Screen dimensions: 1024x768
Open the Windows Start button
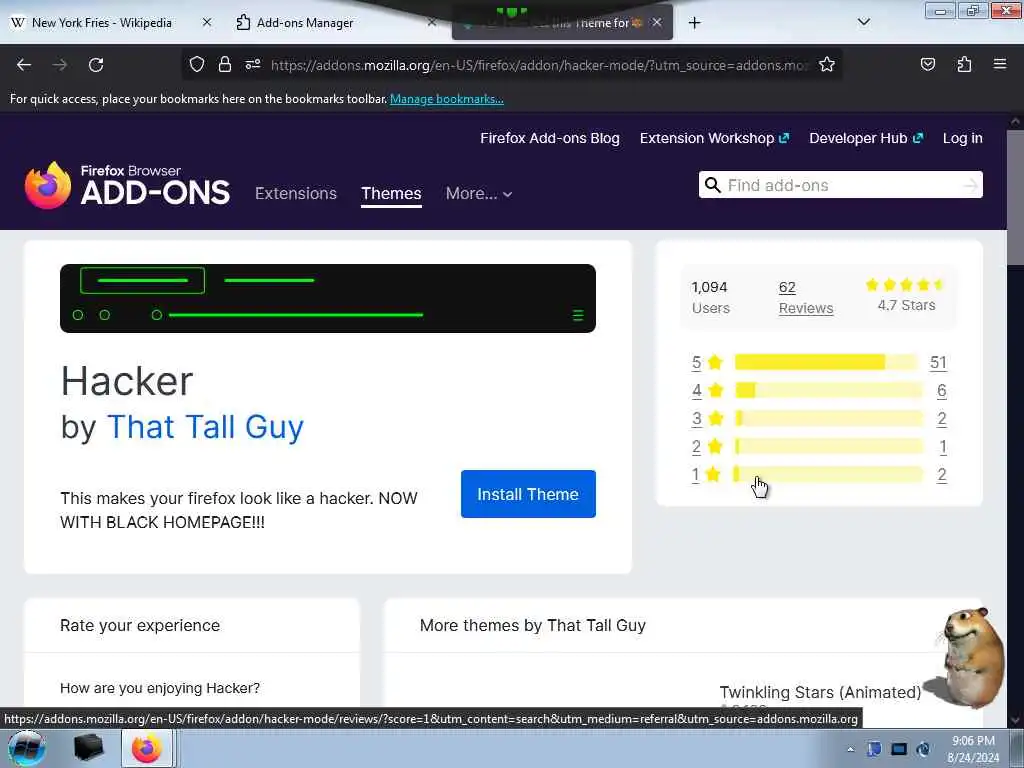tap(27, 748)
